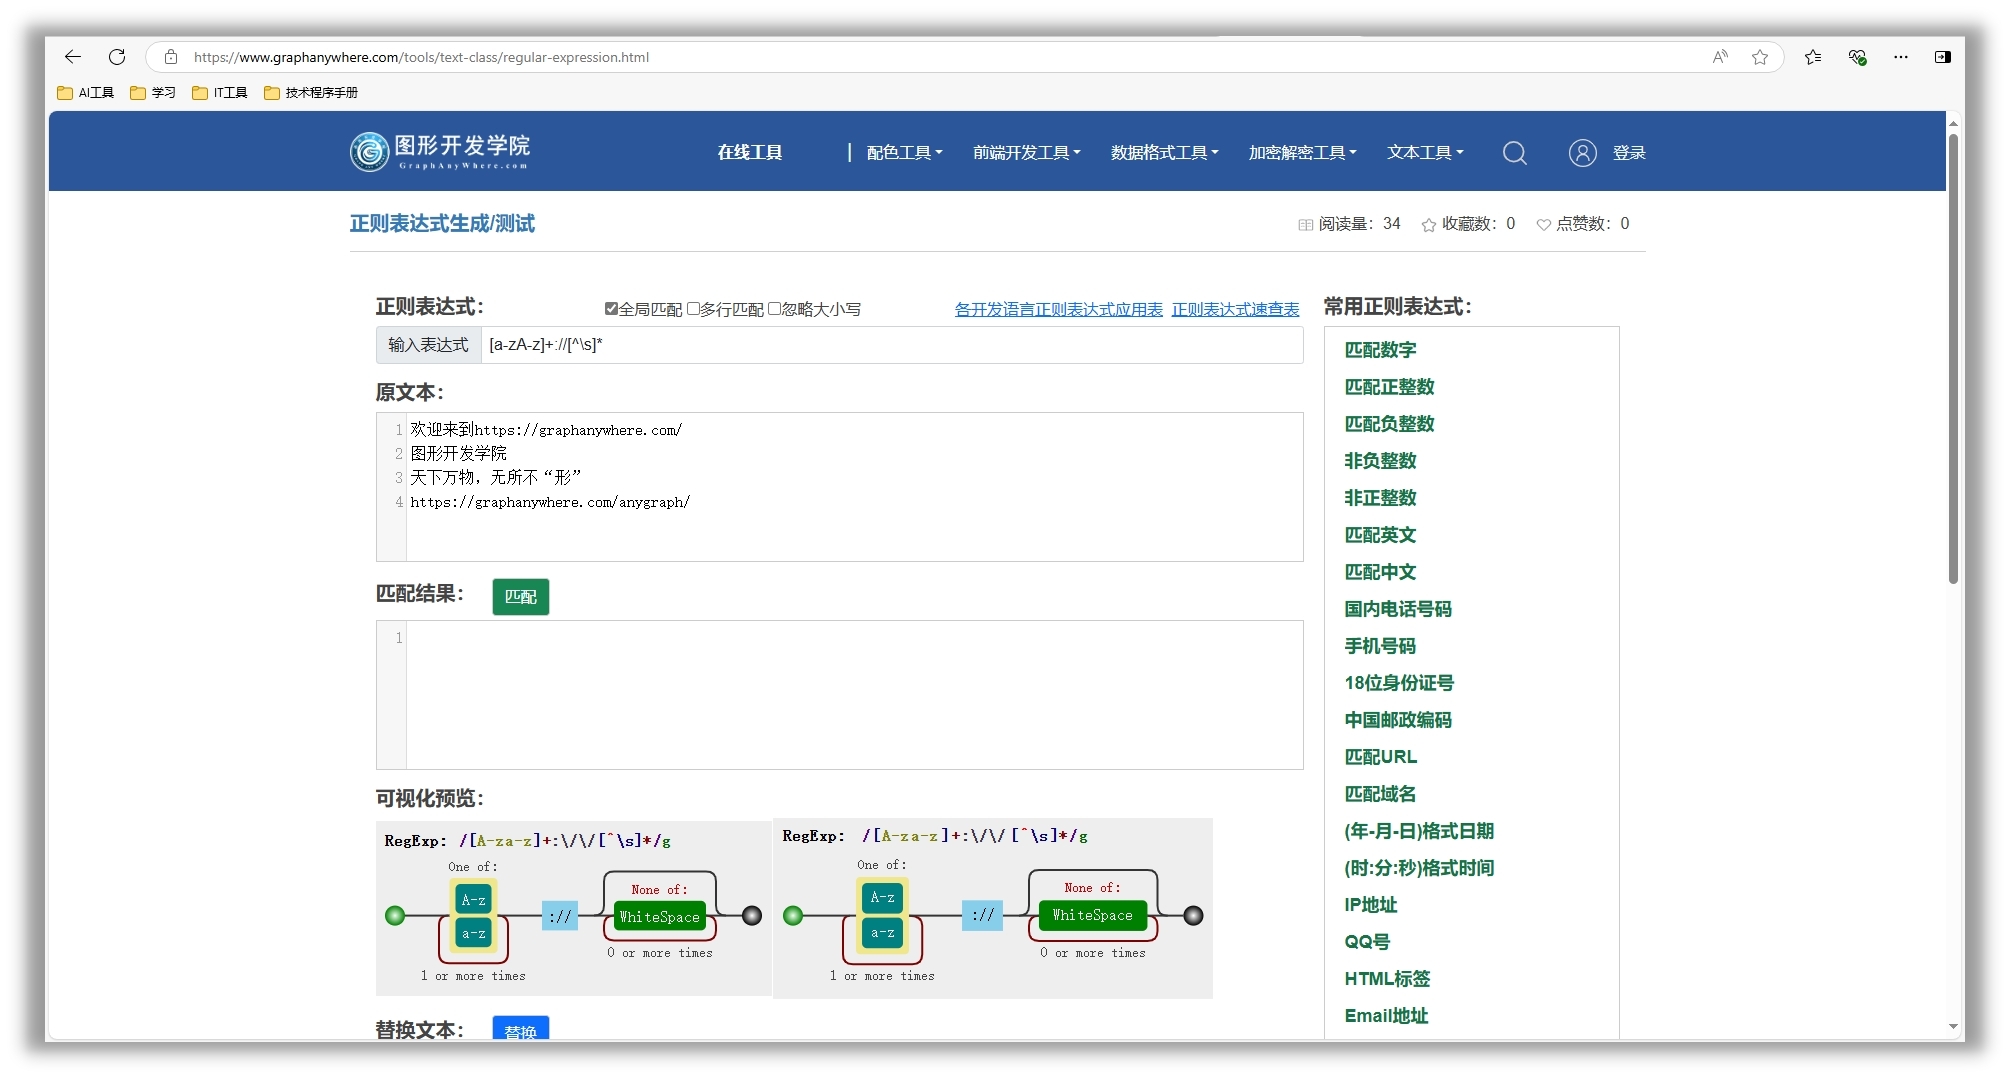Click the 阅读量 book icon

(1305, 225)
